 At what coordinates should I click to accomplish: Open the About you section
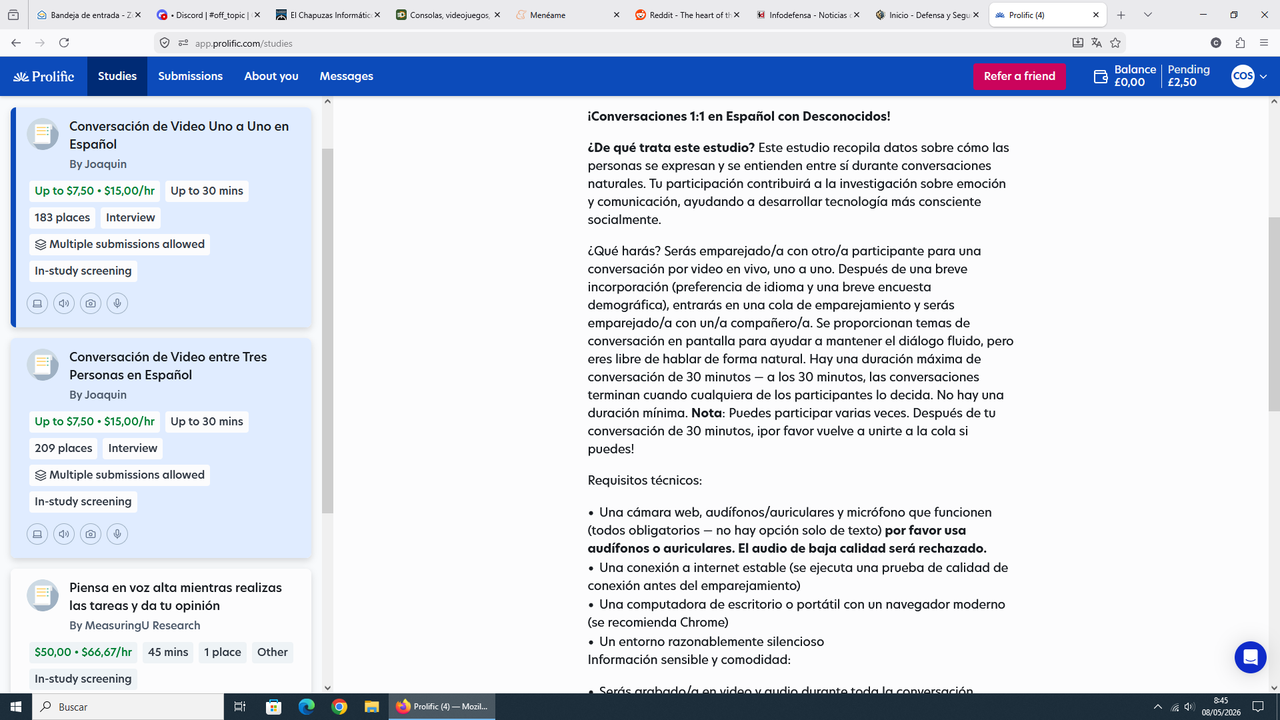[x=271, y=76]
